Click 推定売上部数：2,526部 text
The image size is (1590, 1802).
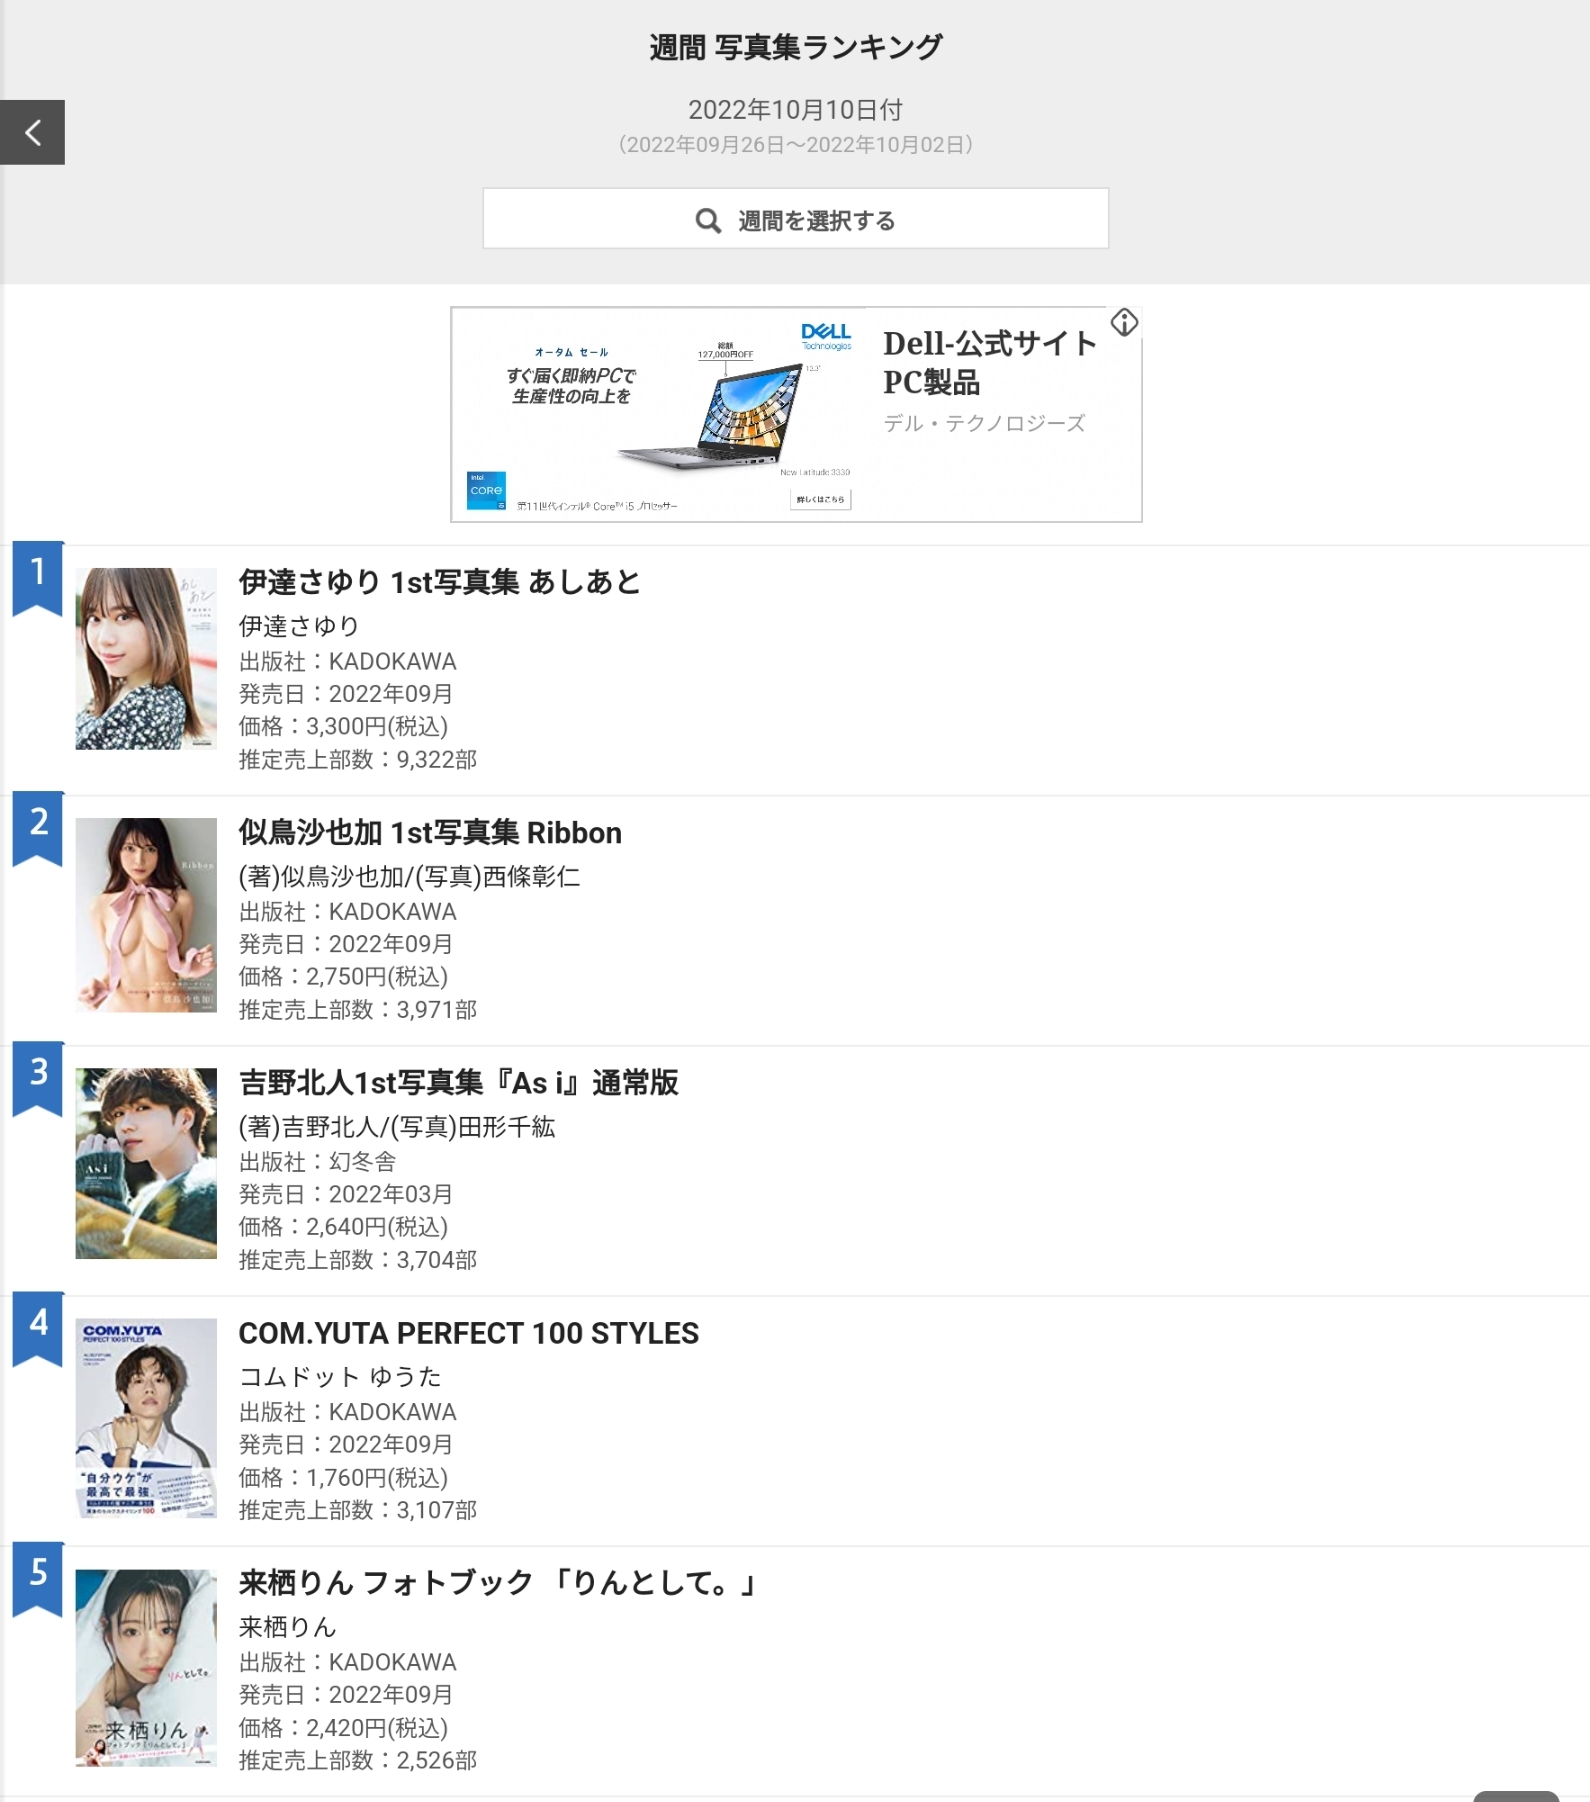pyautogui.click(x=357, y=1760)
